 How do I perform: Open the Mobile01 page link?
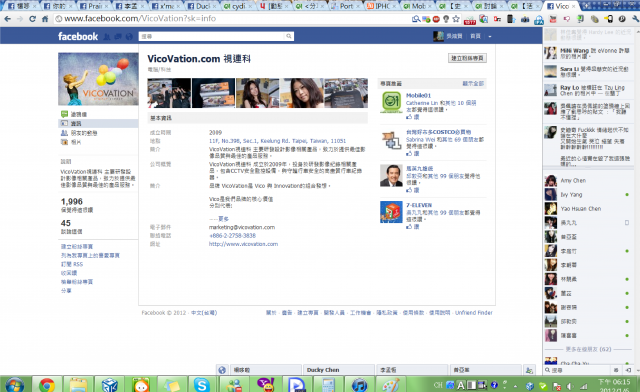coord(418,96)
